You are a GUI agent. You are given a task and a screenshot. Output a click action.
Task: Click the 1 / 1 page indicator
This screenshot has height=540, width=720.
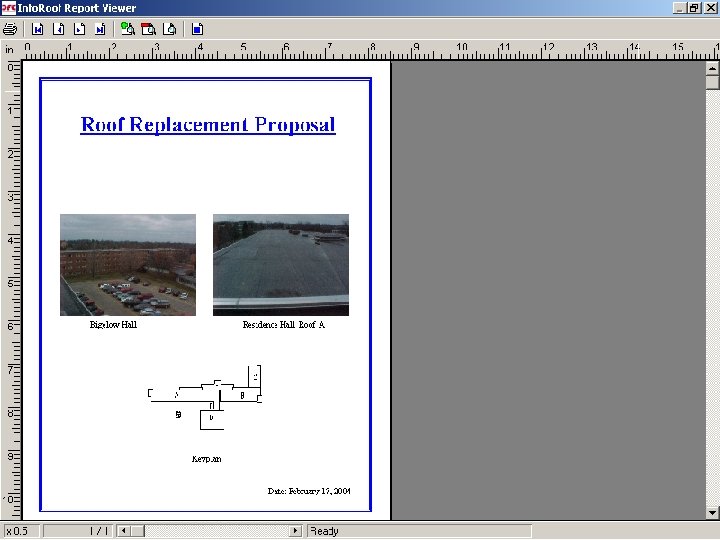coord(98,531)
